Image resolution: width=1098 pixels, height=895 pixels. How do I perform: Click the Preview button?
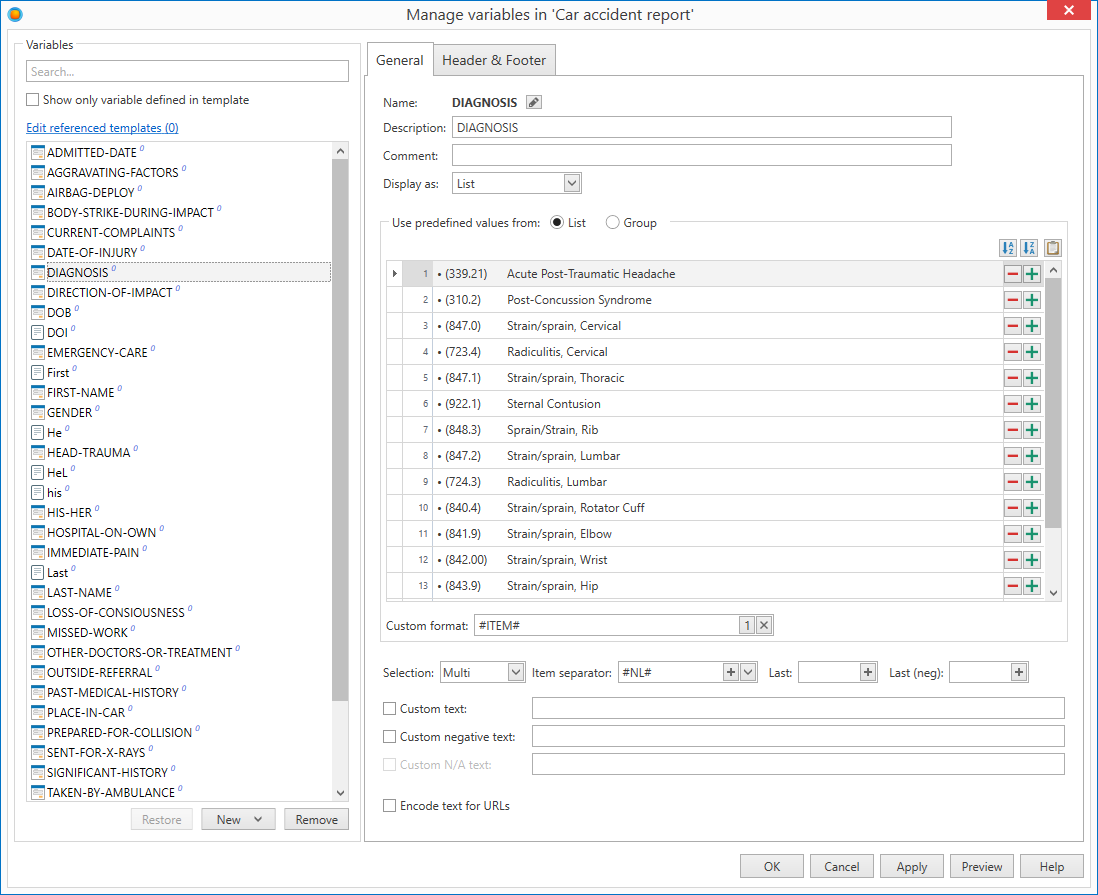click(982, 867)
